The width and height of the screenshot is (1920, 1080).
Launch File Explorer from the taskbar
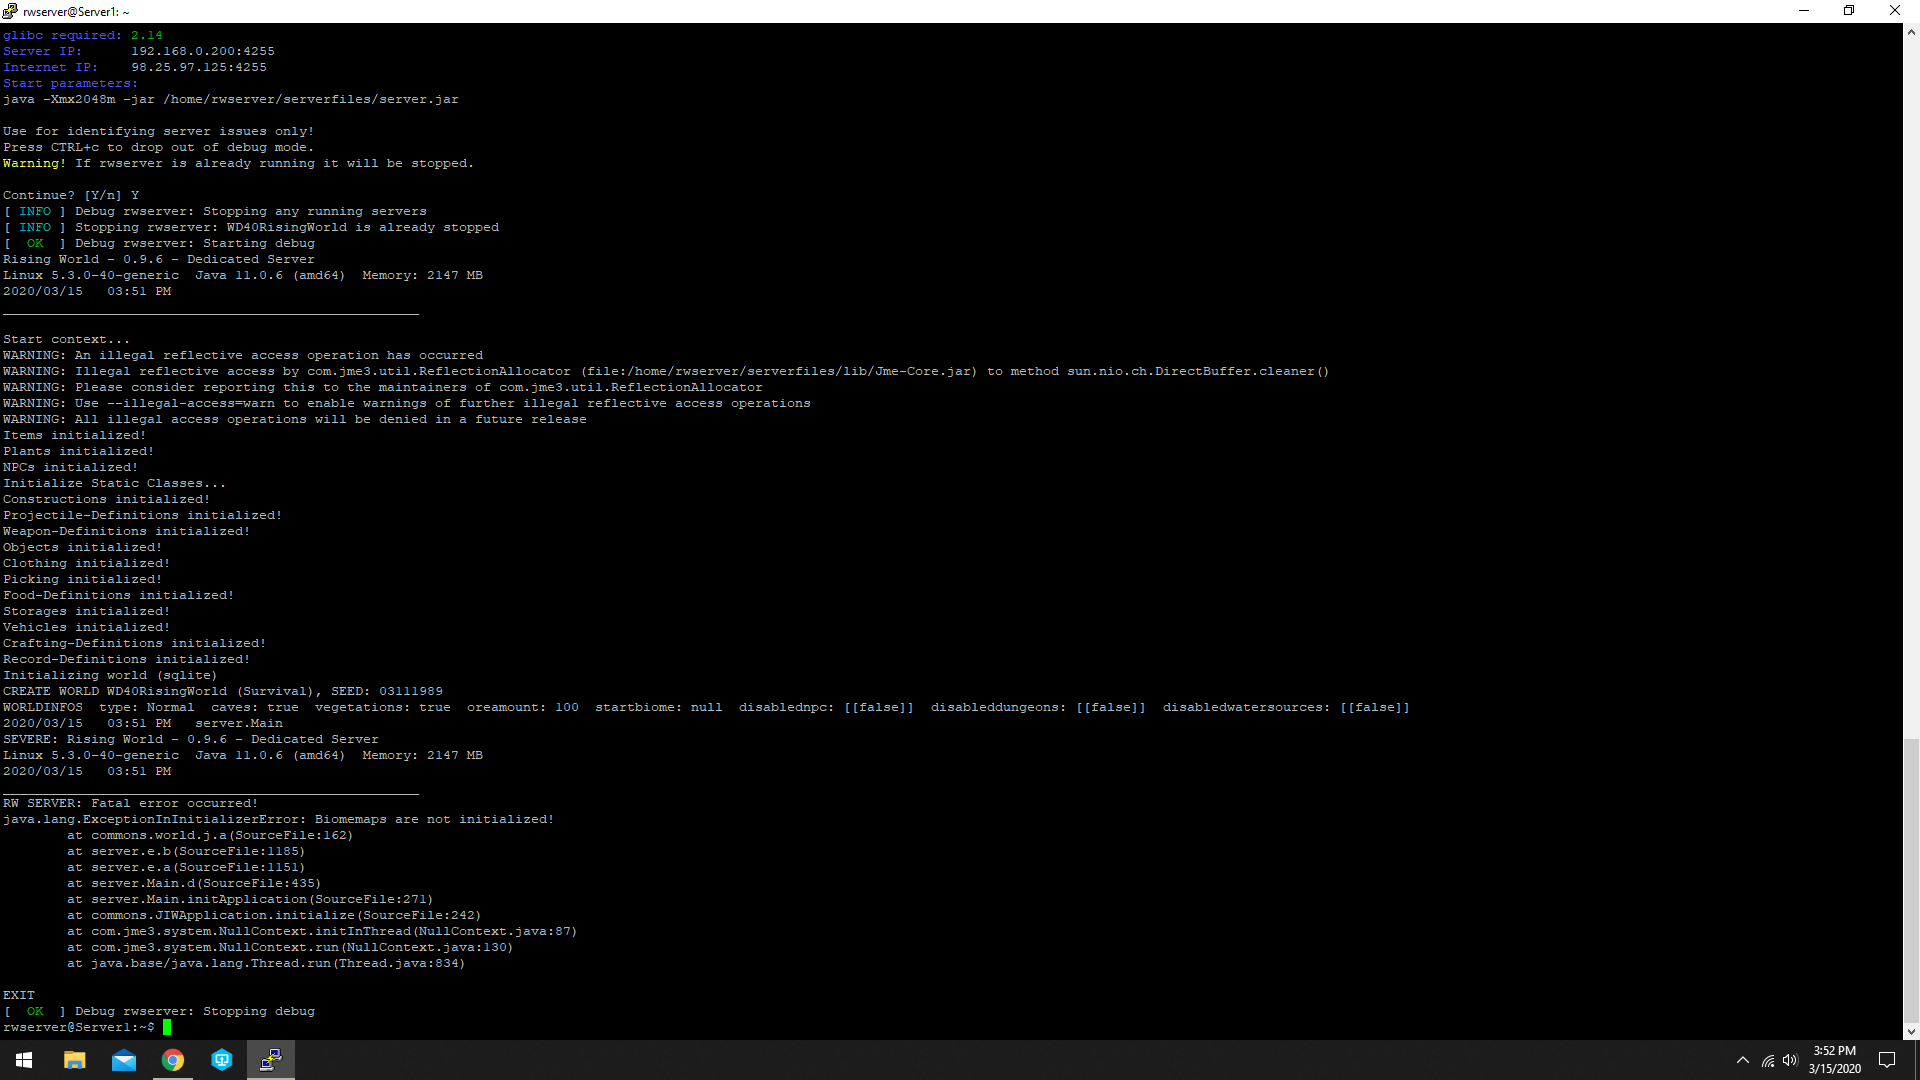[x=75, y=1060]
